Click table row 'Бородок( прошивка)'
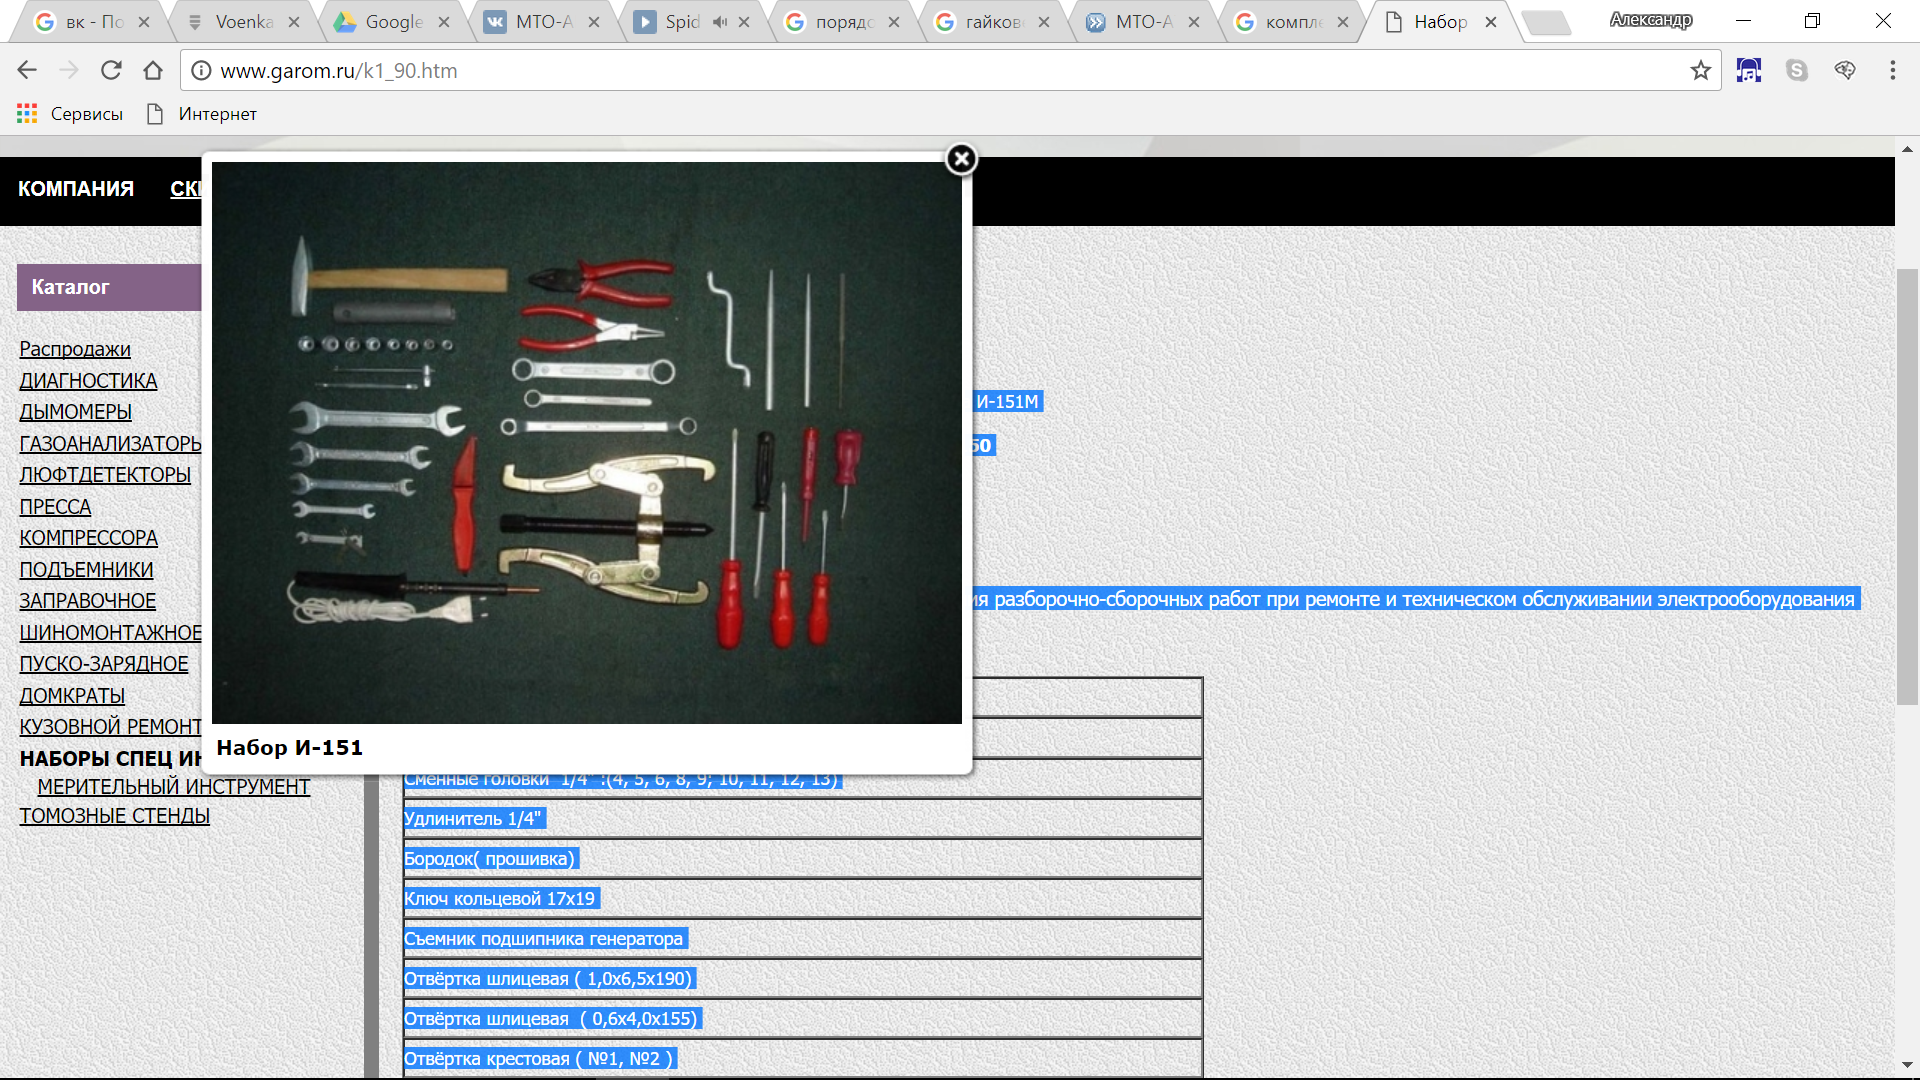Viewport: 1920px width, 1080px height. click(x=802, y=859)
